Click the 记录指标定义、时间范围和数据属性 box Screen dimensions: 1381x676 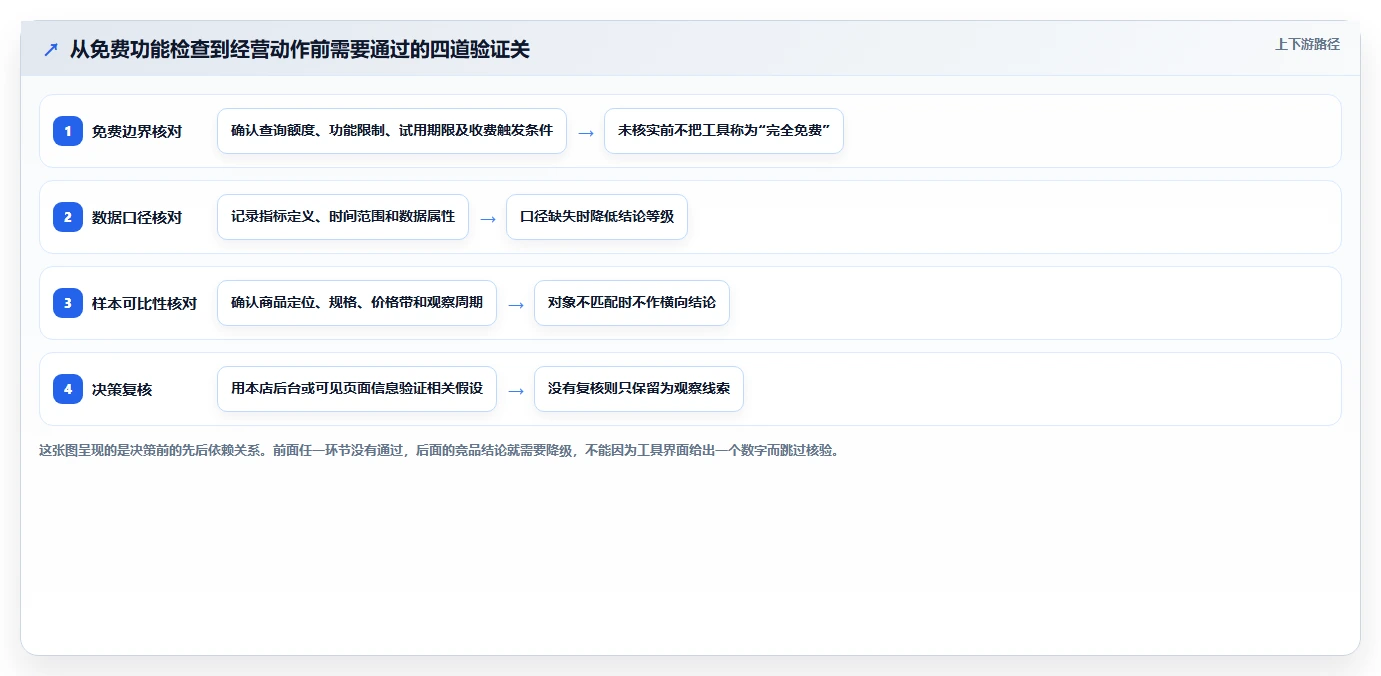coord(343,217)
